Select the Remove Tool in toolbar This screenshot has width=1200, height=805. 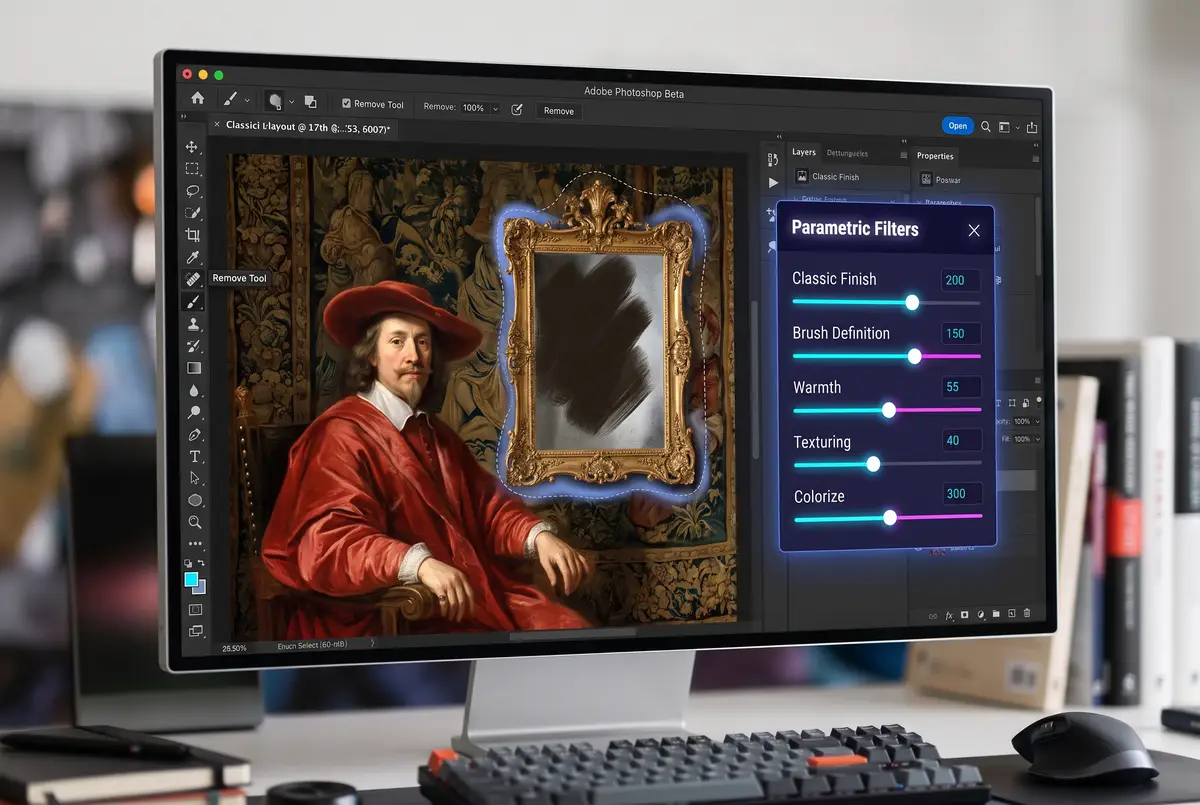[193, 279]
